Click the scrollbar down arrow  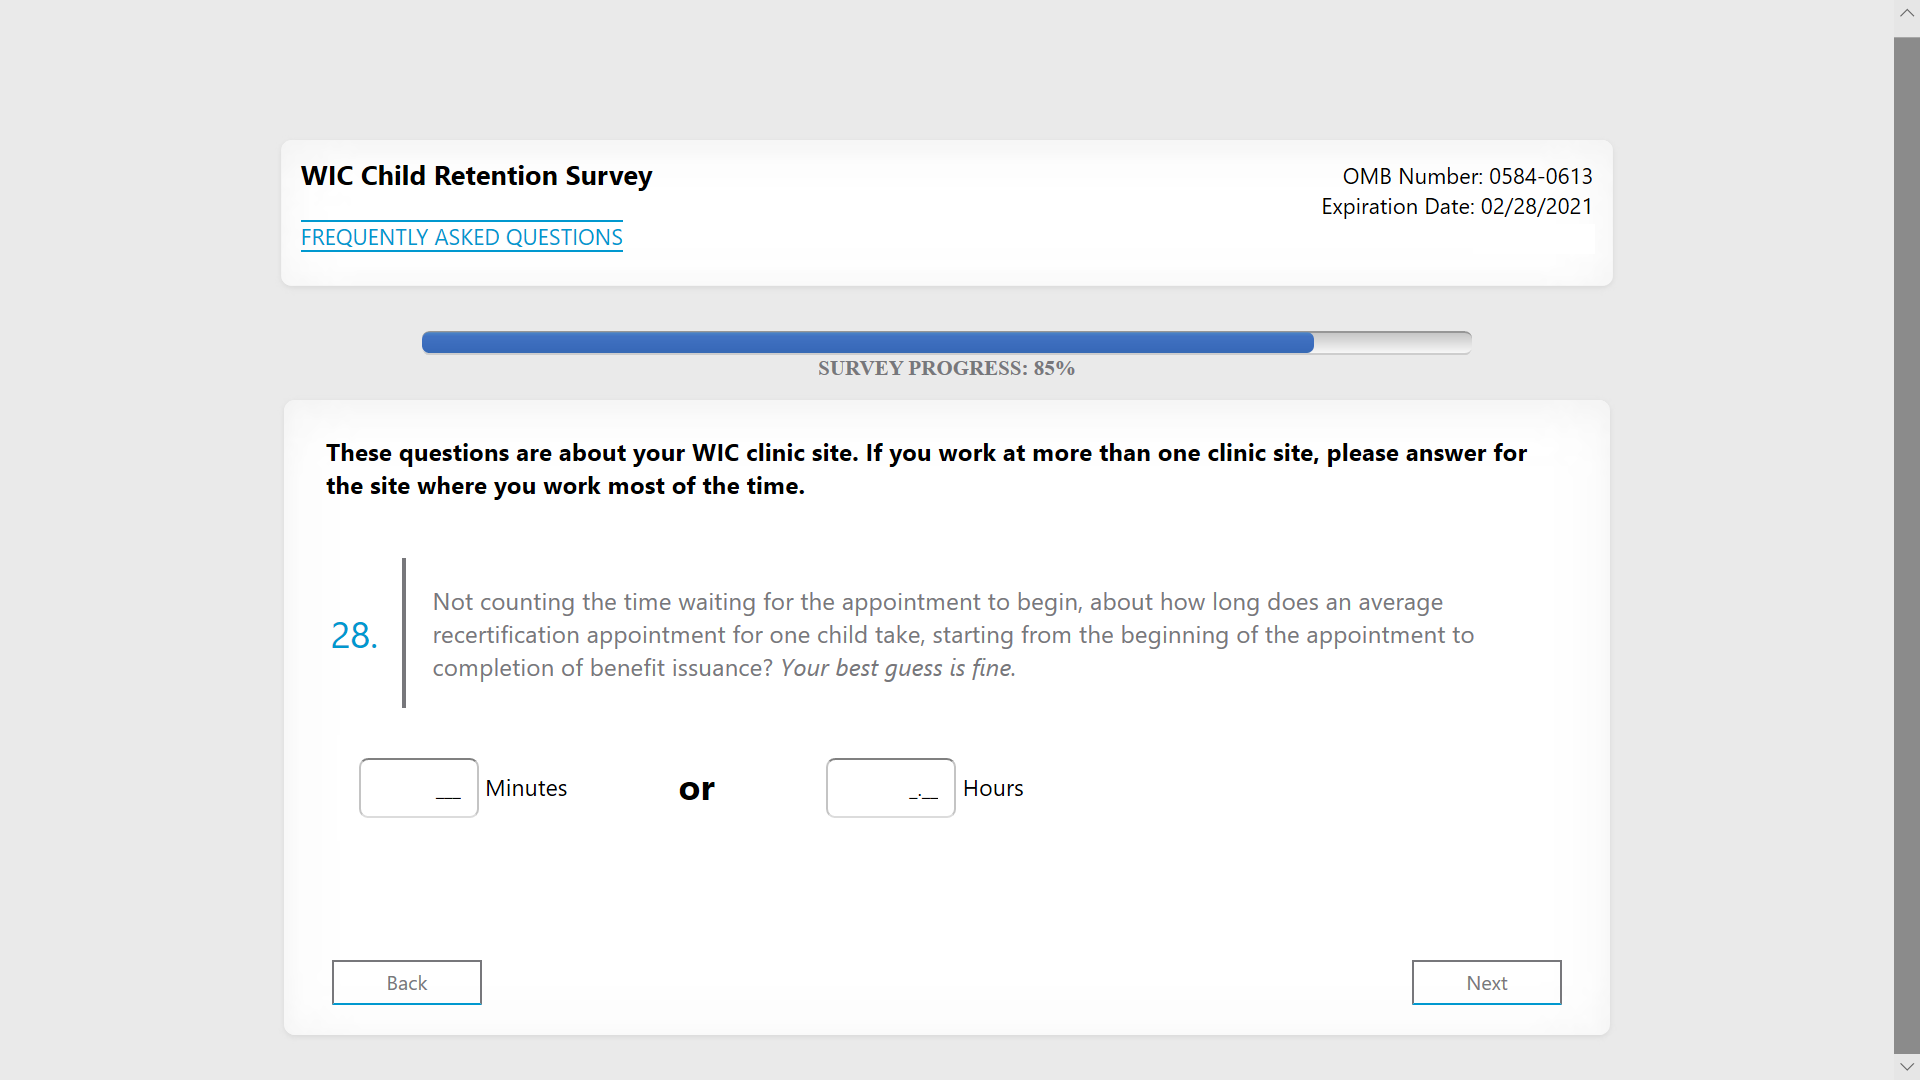[1906, 1067]
